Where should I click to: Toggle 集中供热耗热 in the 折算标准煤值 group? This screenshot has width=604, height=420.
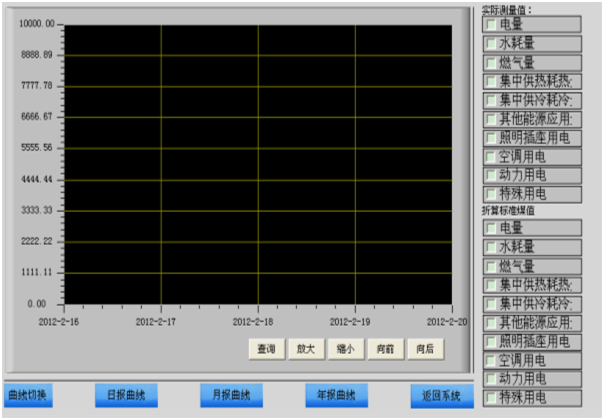click(490, 285)
